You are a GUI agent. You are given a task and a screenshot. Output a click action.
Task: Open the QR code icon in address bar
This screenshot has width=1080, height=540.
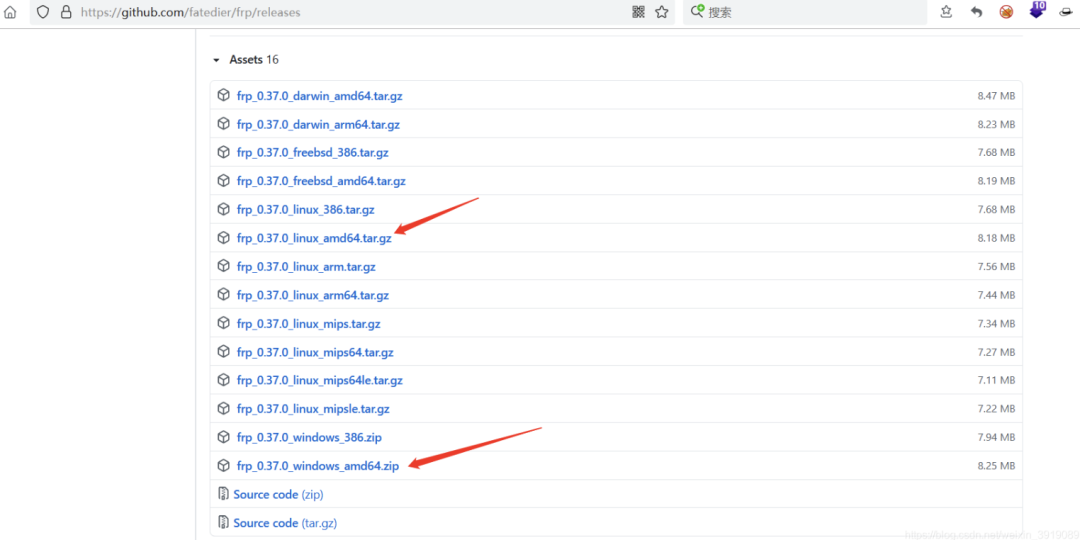pyautogui.click(x=638, y=12)
